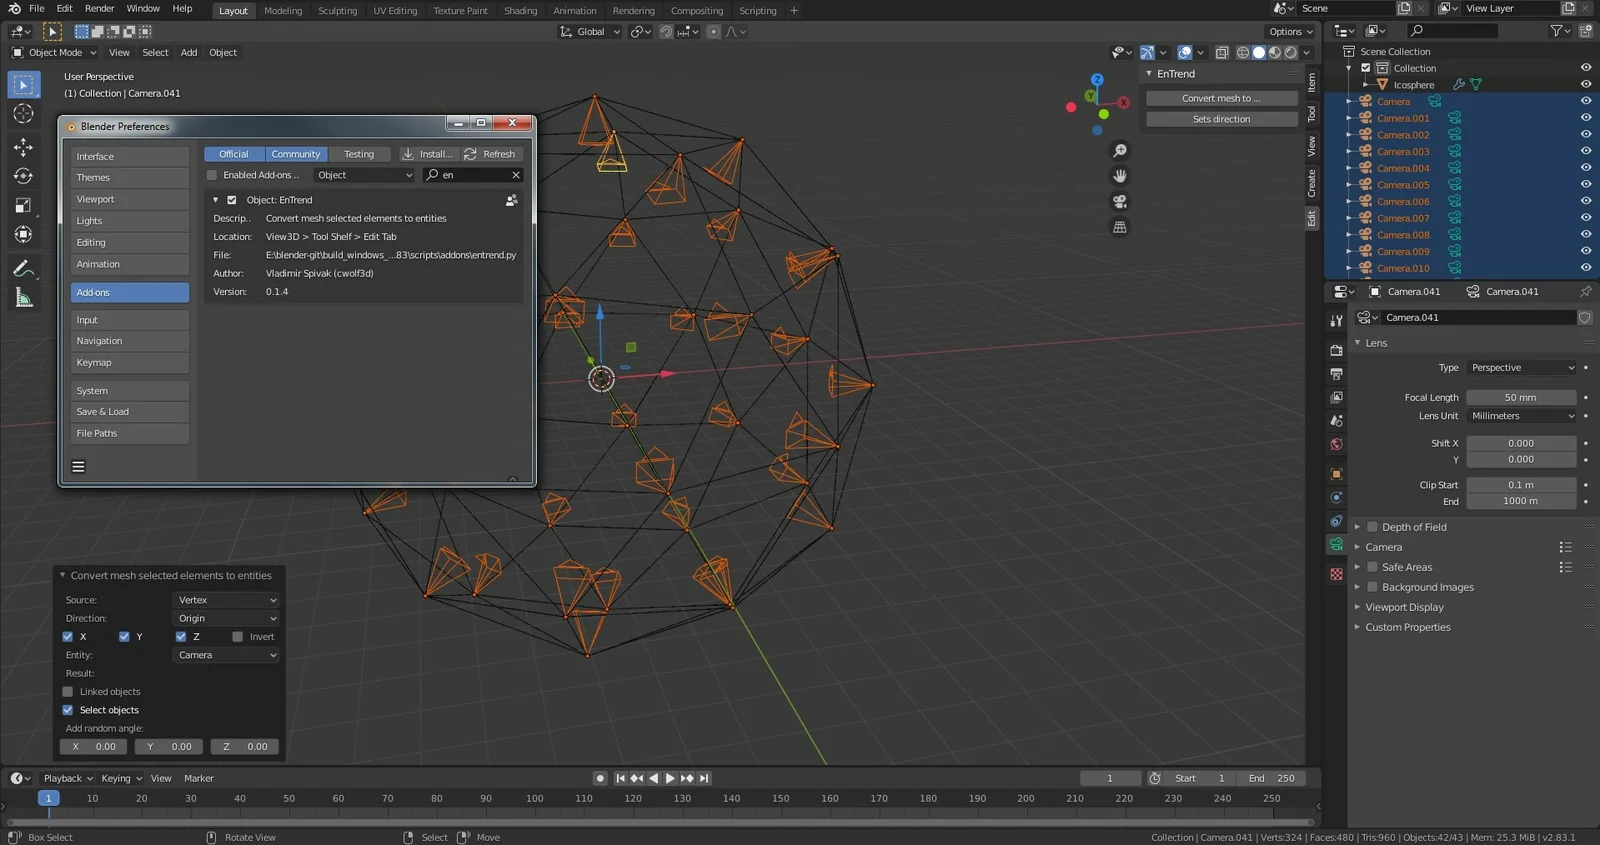Image resolution: width=1600 pixels, height=845 pixels.
Task: Open the Entity dropdown set to Camera
Action: point(227,655)
